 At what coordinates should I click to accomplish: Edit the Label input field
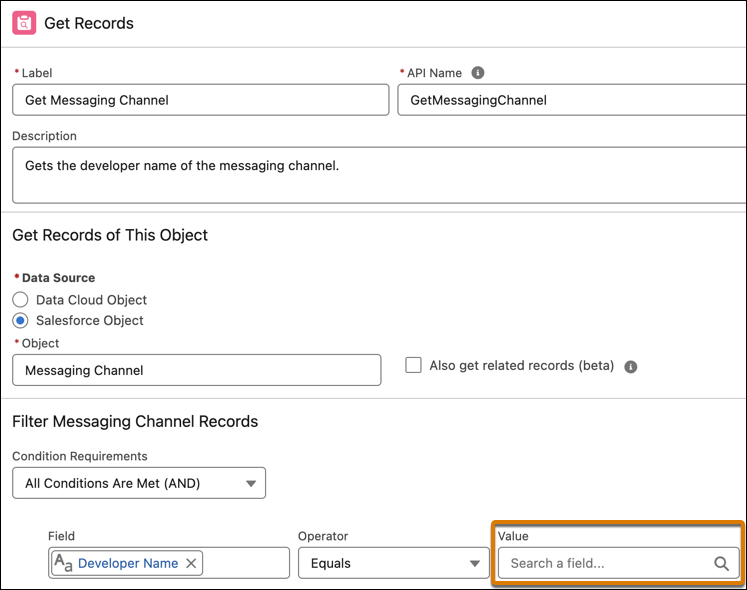click(201, 100)
